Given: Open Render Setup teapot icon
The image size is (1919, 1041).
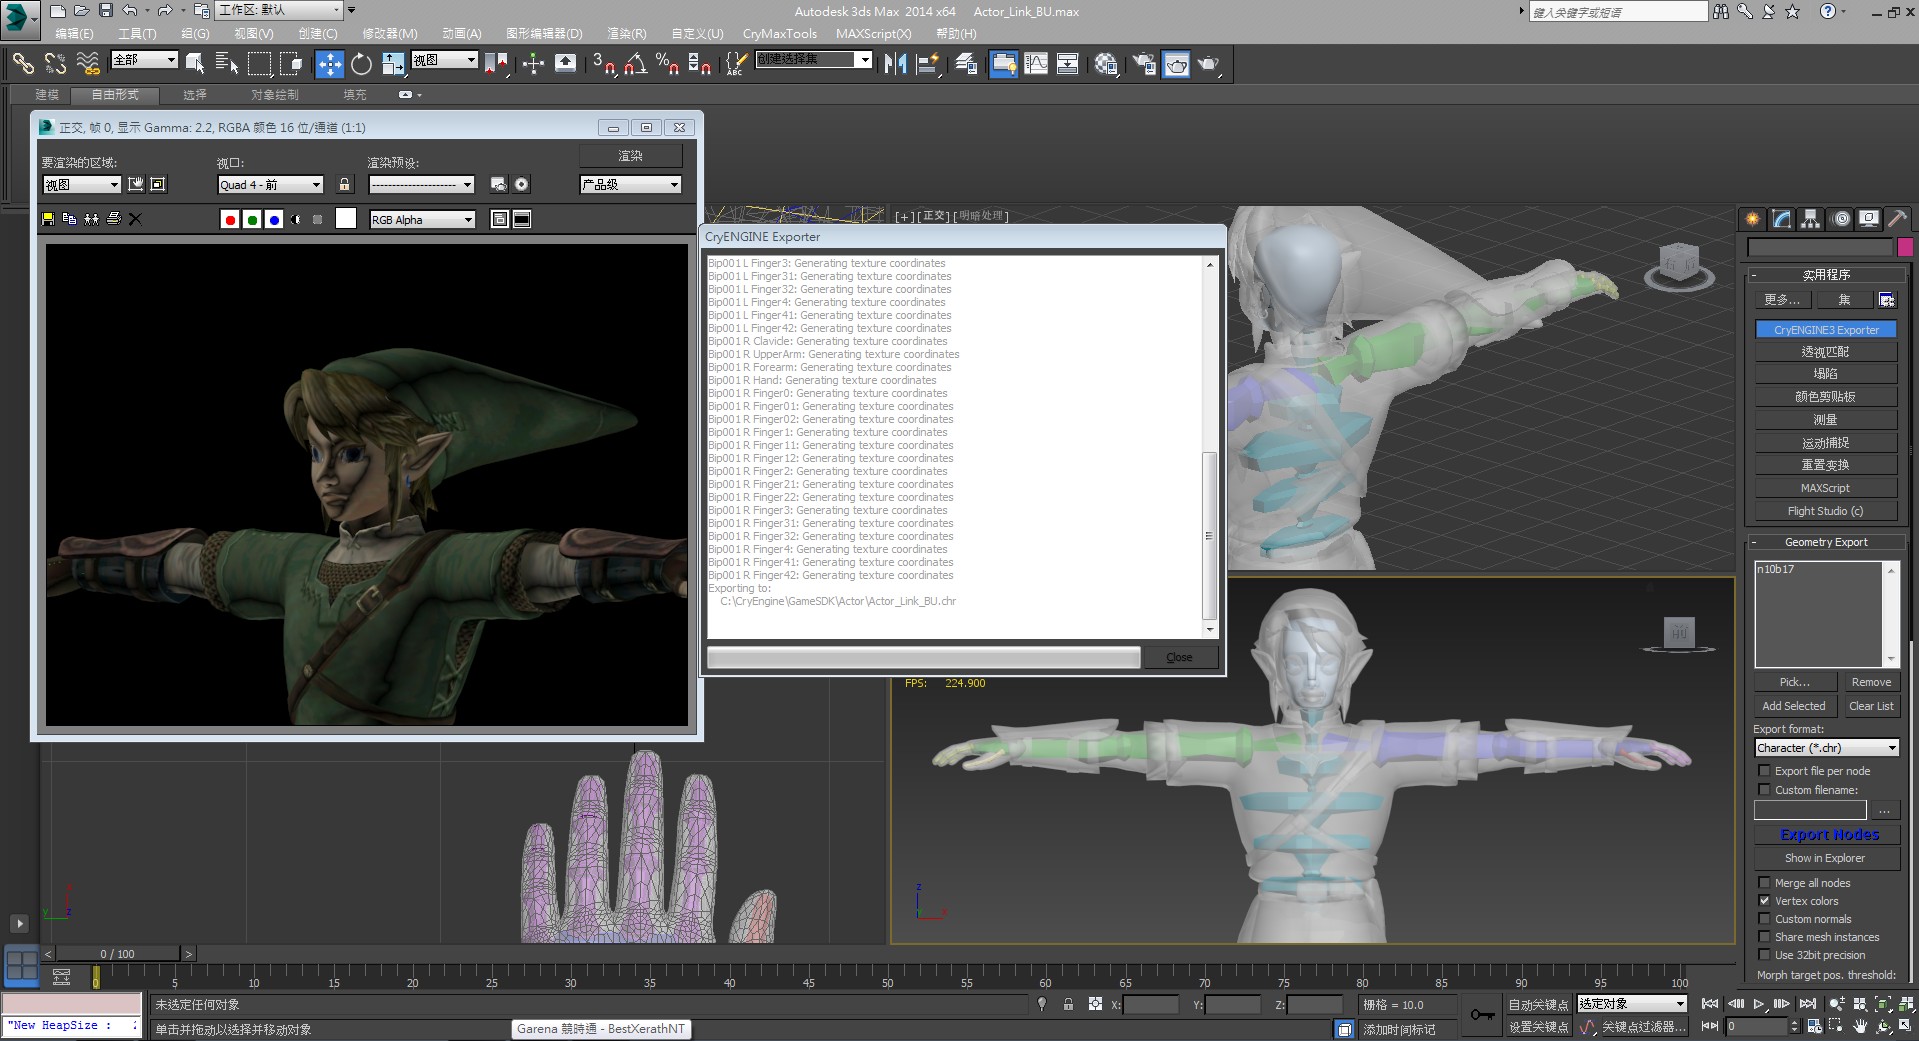Looking at the screenshot, I should (x=1144, y=64).
